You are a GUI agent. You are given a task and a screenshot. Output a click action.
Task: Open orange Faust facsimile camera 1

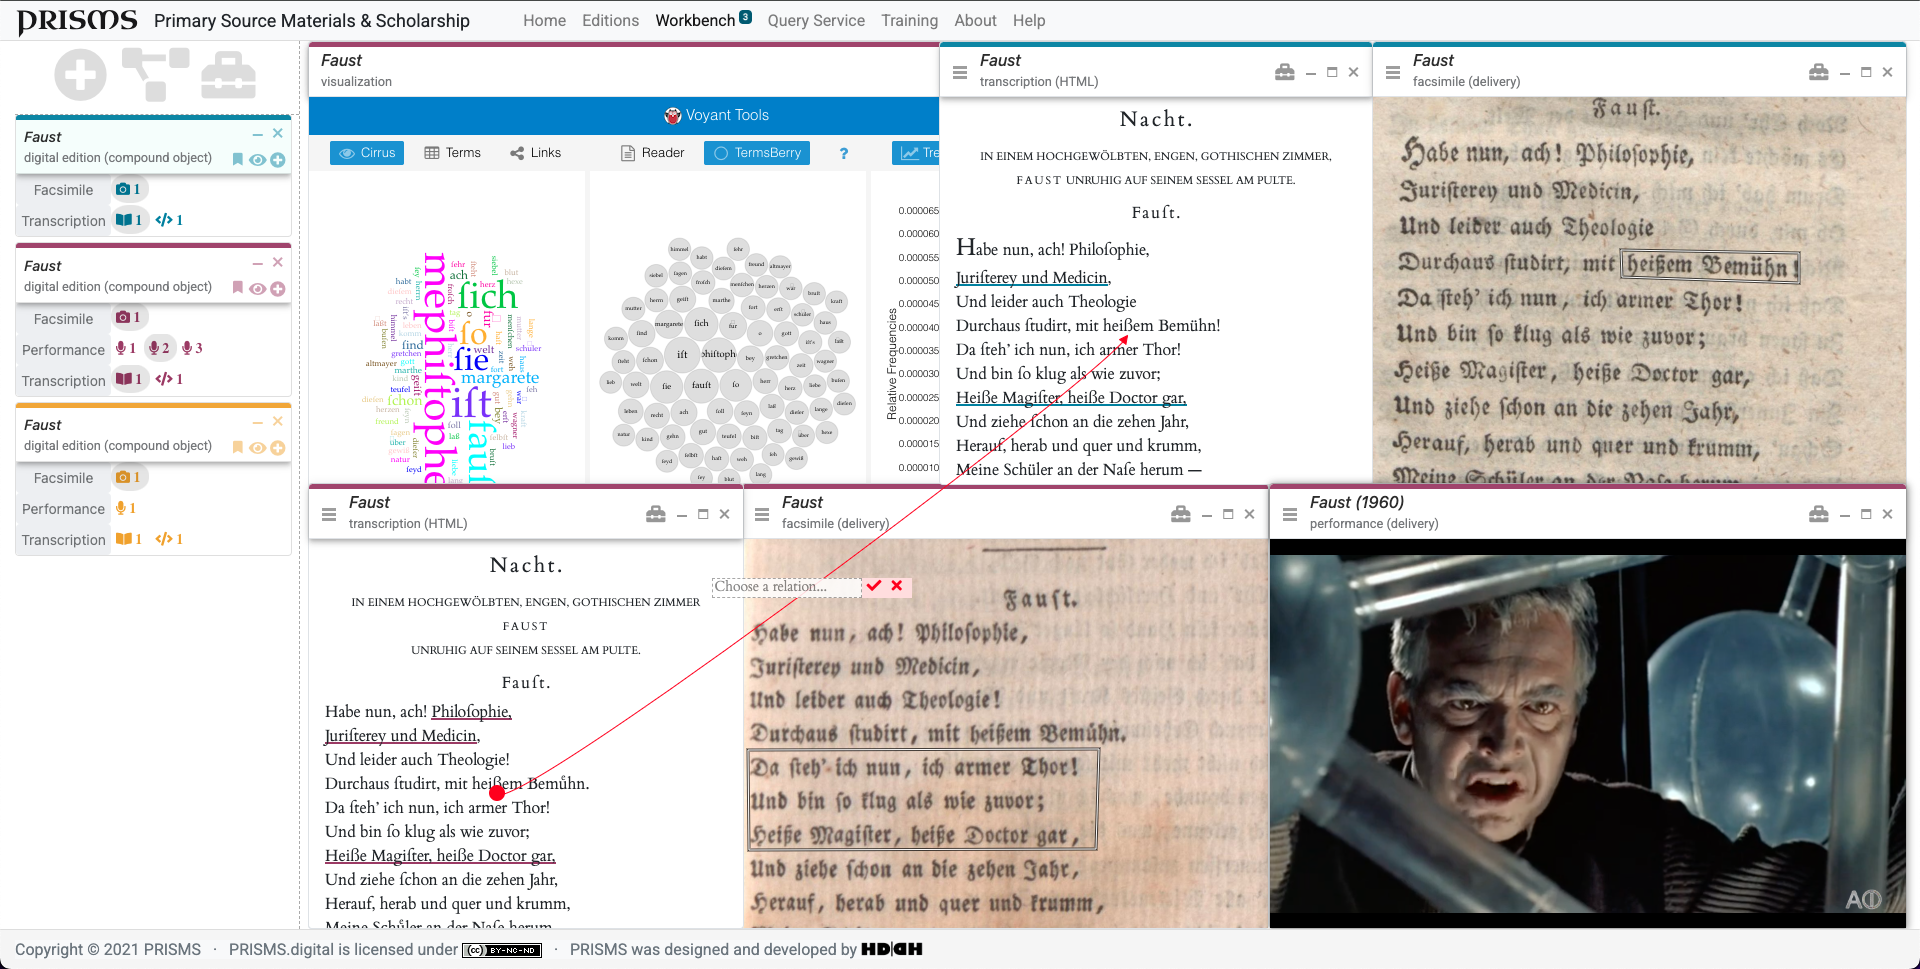(128, 477)
